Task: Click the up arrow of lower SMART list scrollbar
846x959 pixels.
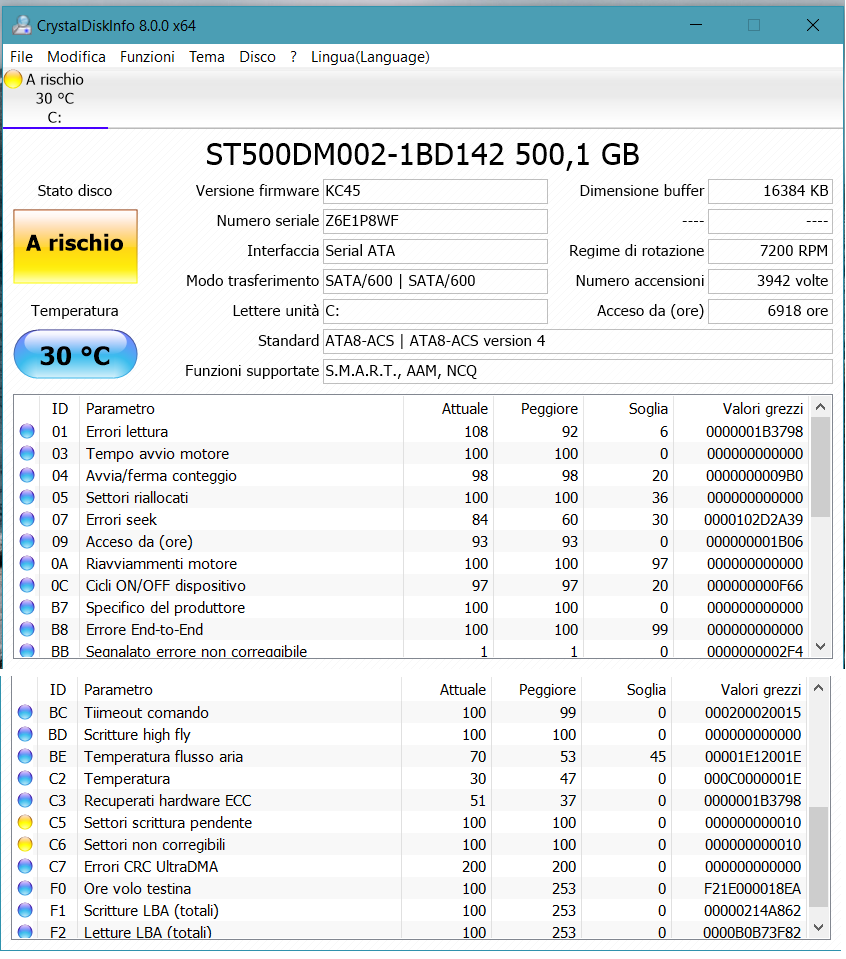Action: point(818,688)
